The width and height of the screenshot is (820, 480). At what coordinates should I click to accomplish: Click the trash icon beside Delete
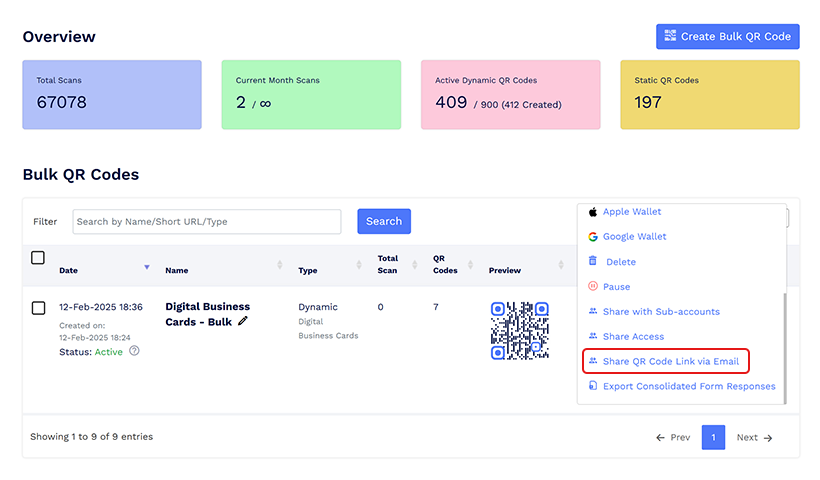coord(593,261)
